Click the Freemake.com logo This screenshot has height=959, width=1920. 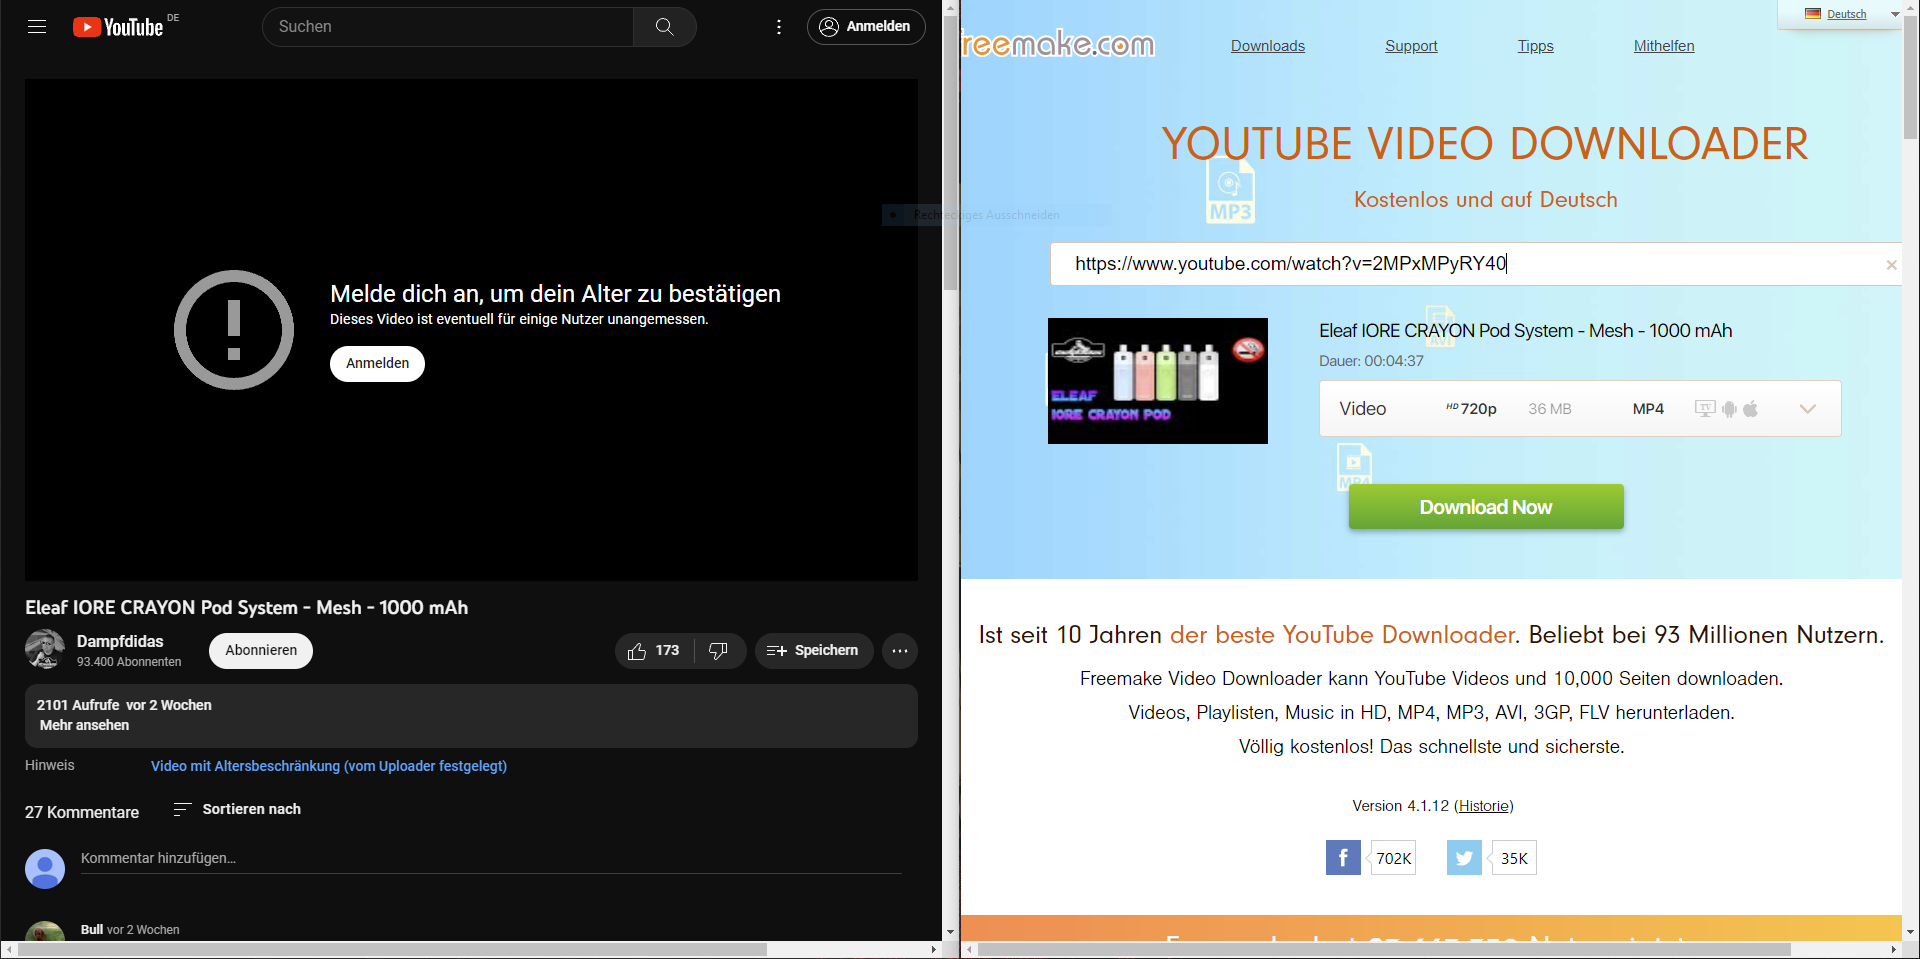(x=1058, y=44)
